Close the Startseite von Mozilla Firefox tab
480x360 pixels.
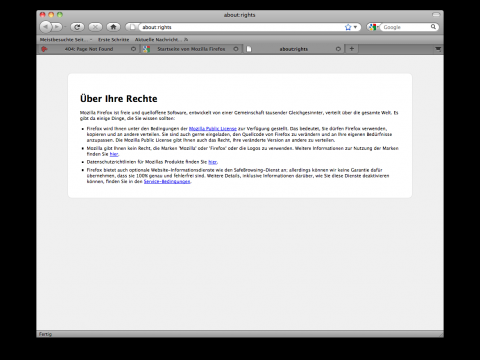236,49
